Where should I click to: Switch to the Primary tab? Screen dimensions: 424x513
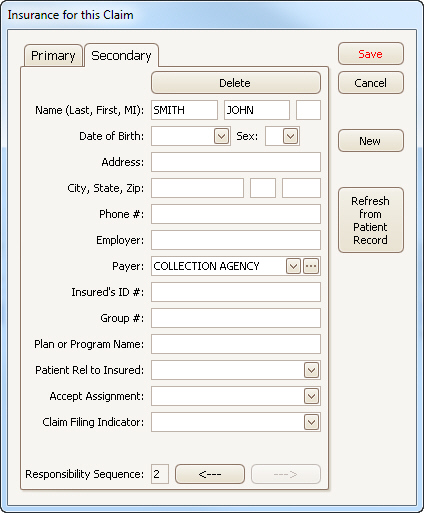pos(53,55)
